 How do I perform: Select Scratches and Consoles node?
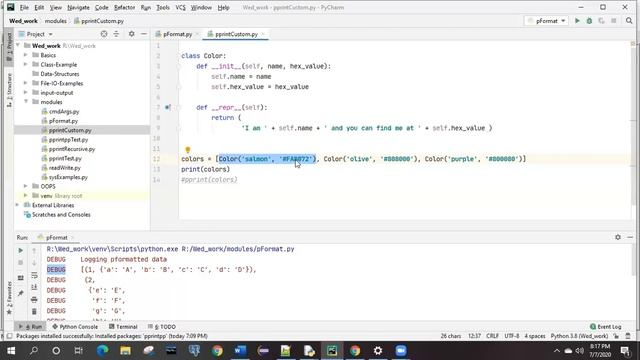[57, 214]
